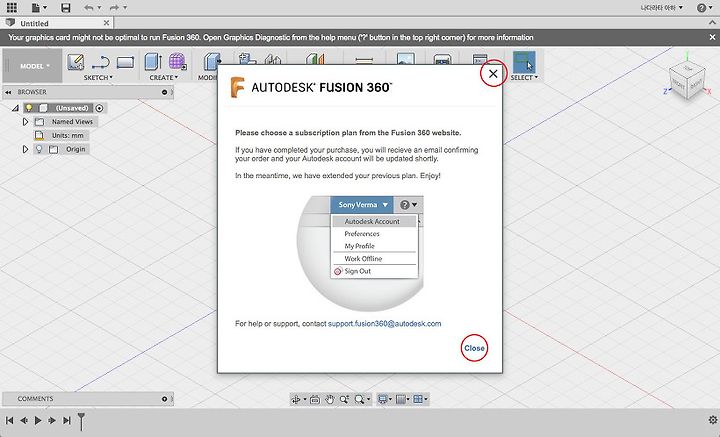Open the BROWSER panel options dot

pyautogui.click(x=164, y=92)
